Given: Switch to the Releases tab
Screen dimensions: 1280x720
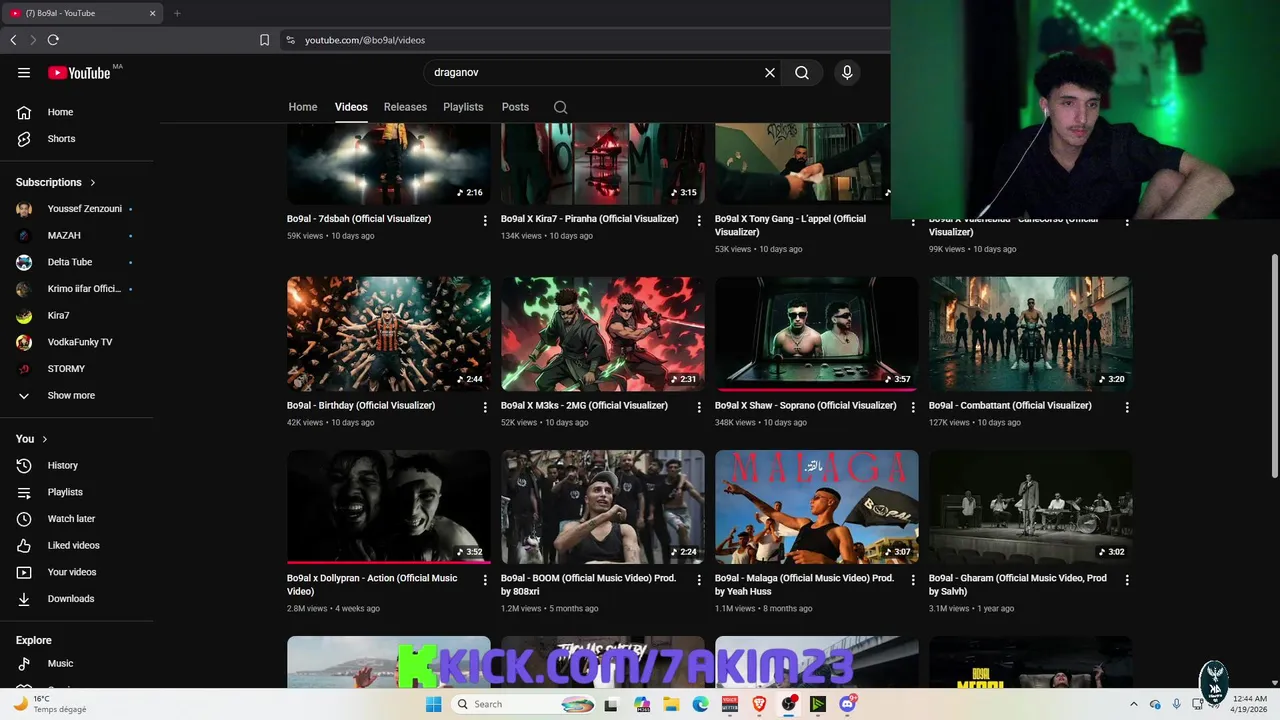Looking at the screenshot, I should point(405,107).
